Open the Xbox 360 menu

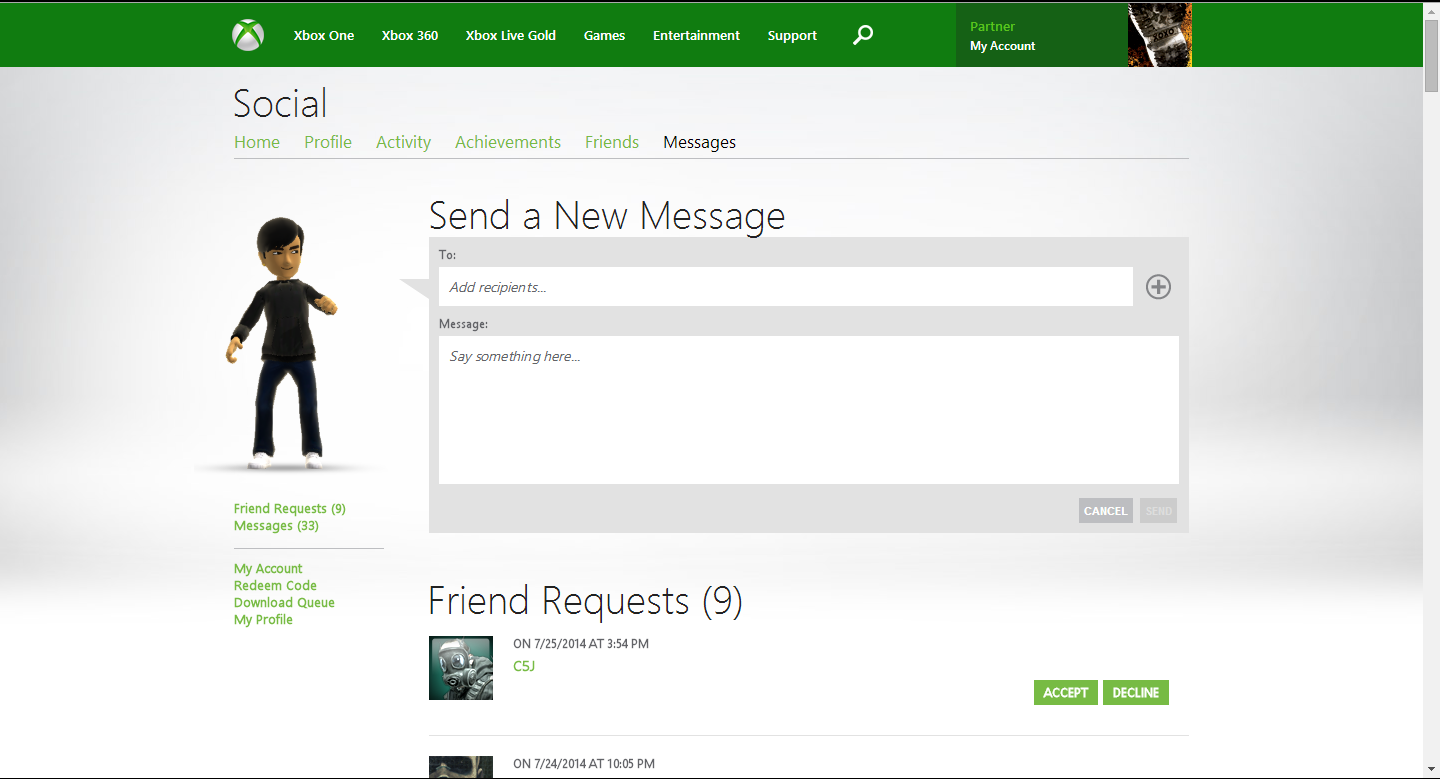coord(410,35)
